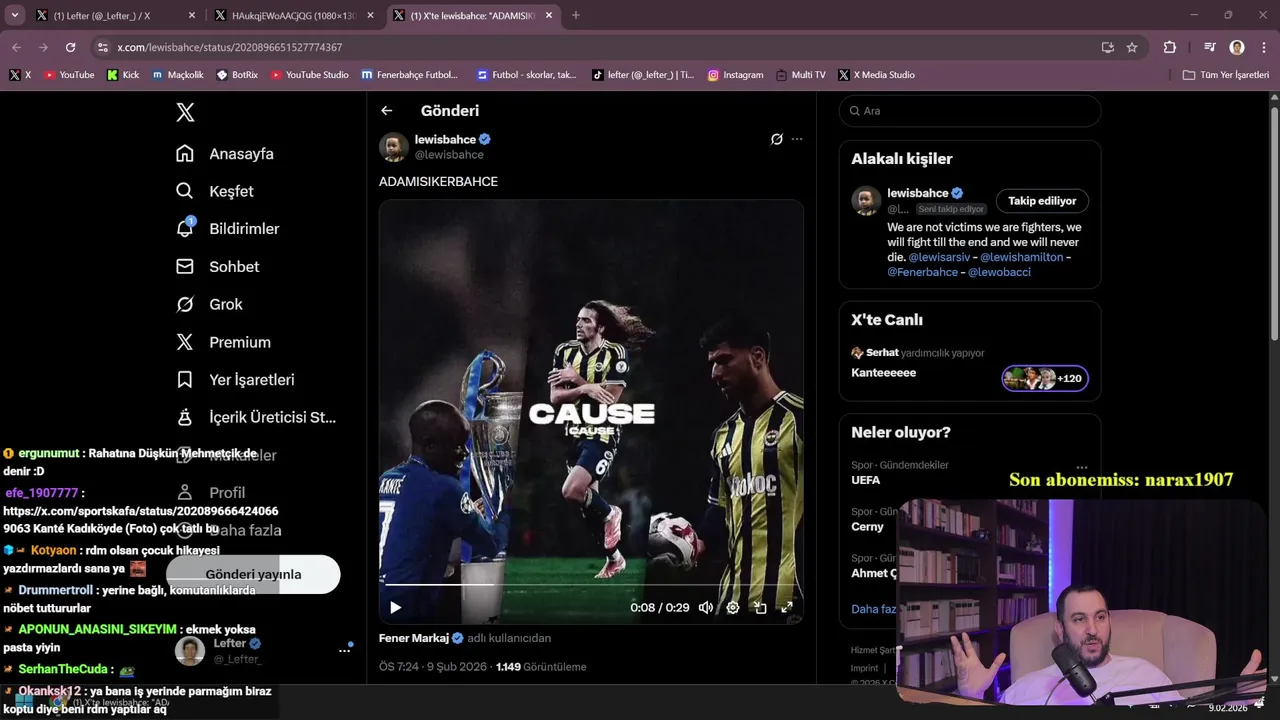Enable picture-in-picture for the video
Image resolution: width=1280 pixels, height=720 pixels.
[x=760, y=607]
